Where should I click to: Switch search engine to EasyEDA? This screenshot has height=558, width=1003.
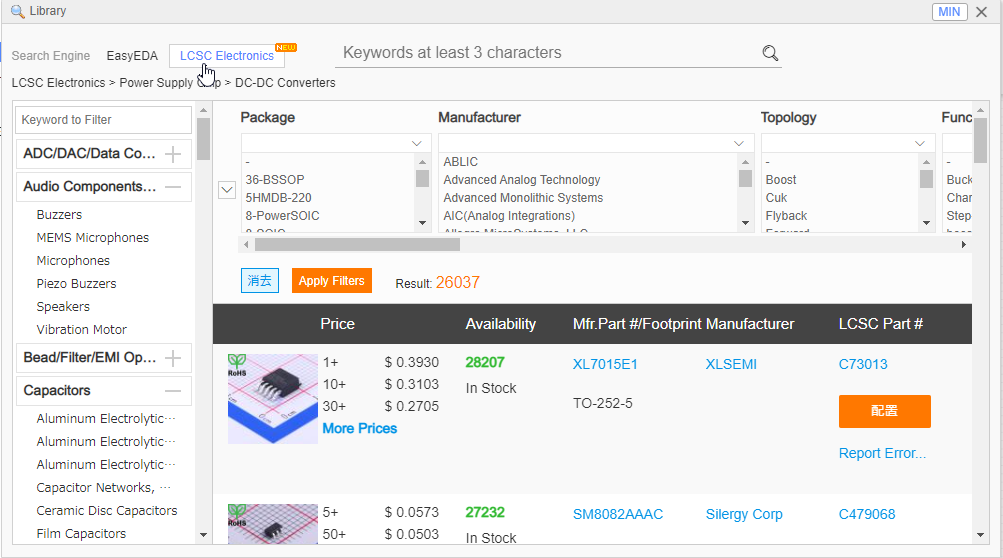pyautogui.click(x=132, y=56)
